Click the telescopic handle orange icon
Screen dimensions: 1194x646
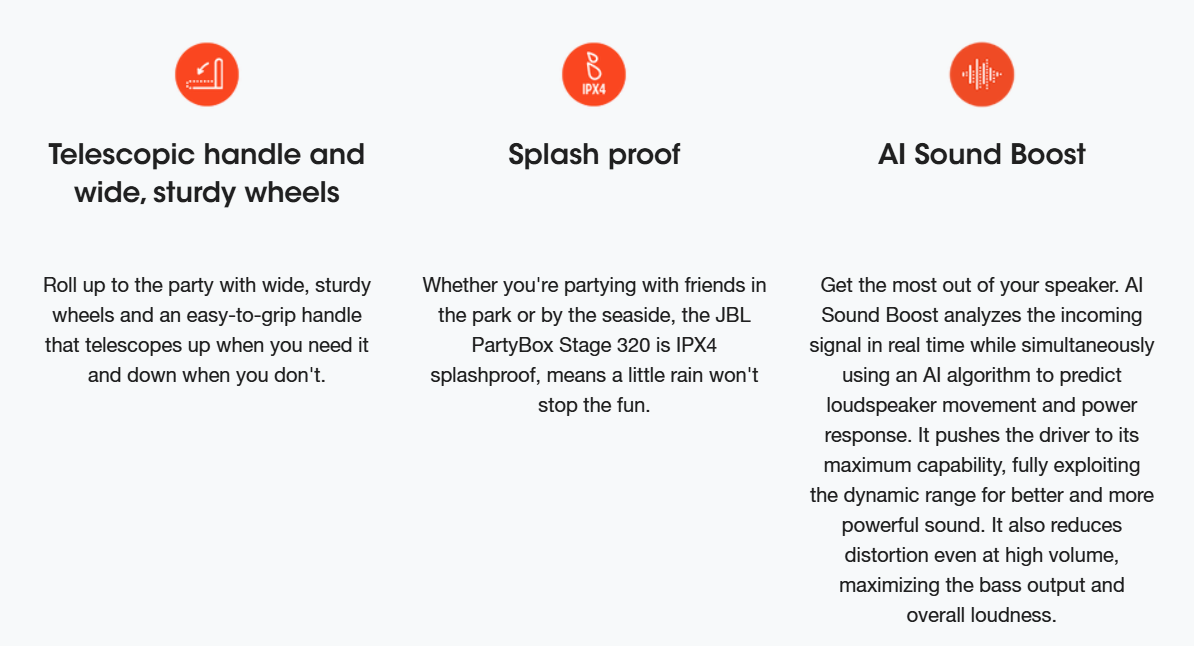tap(207, 75)
